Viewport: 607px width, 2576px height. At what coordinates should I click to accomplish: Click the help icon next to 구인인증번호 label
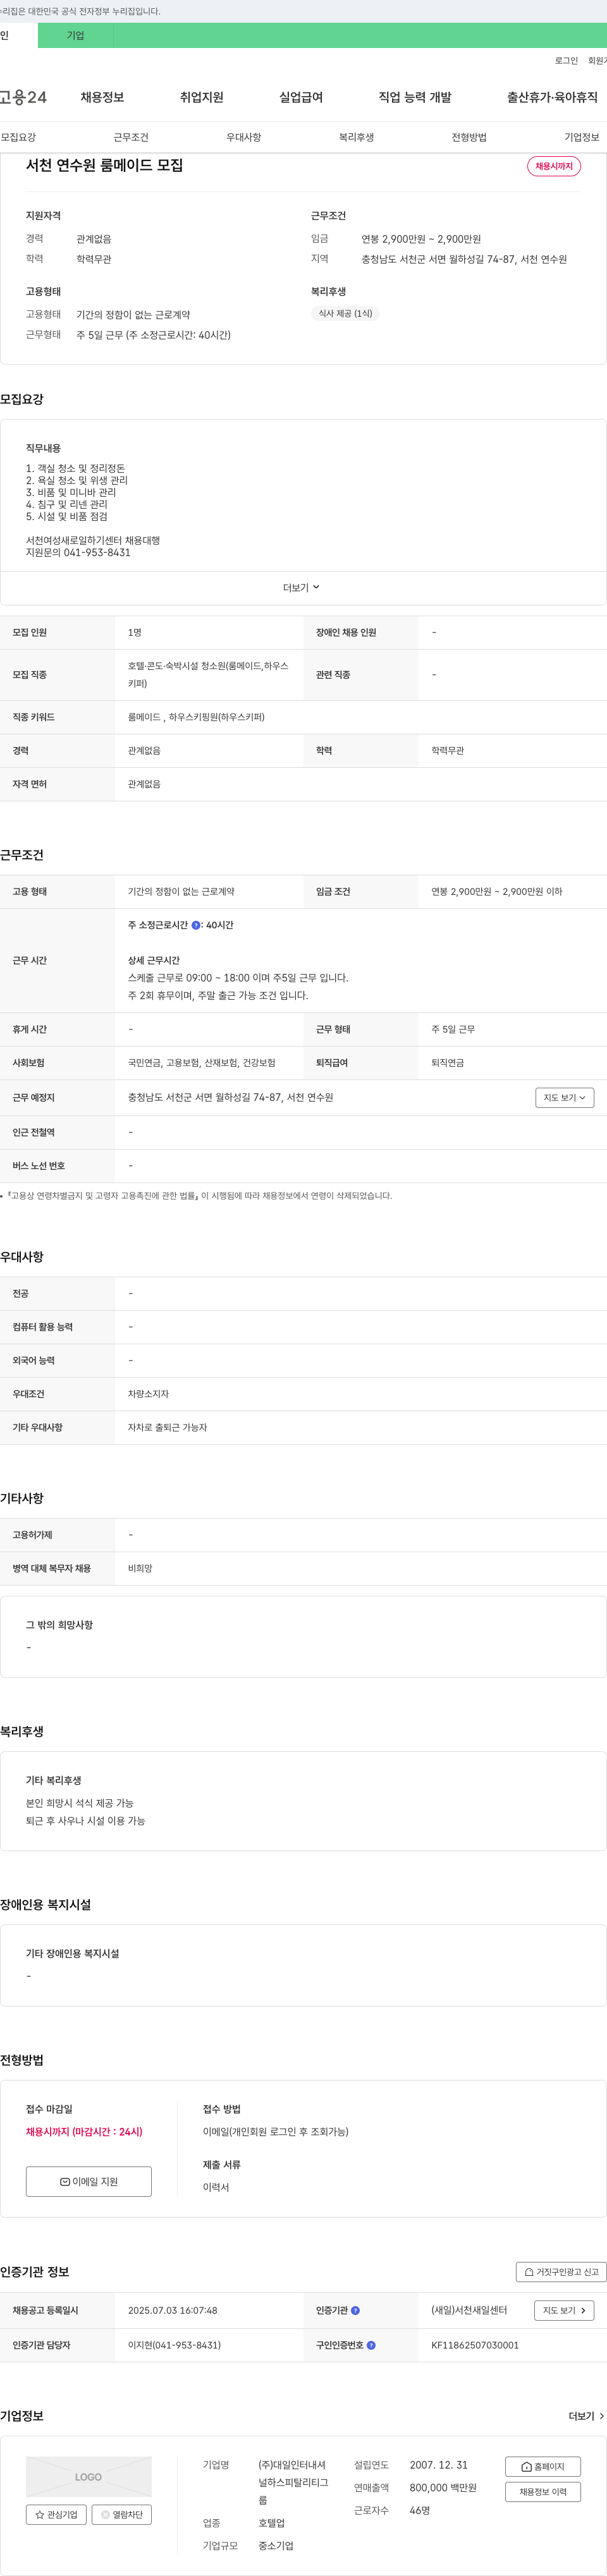371,2345
